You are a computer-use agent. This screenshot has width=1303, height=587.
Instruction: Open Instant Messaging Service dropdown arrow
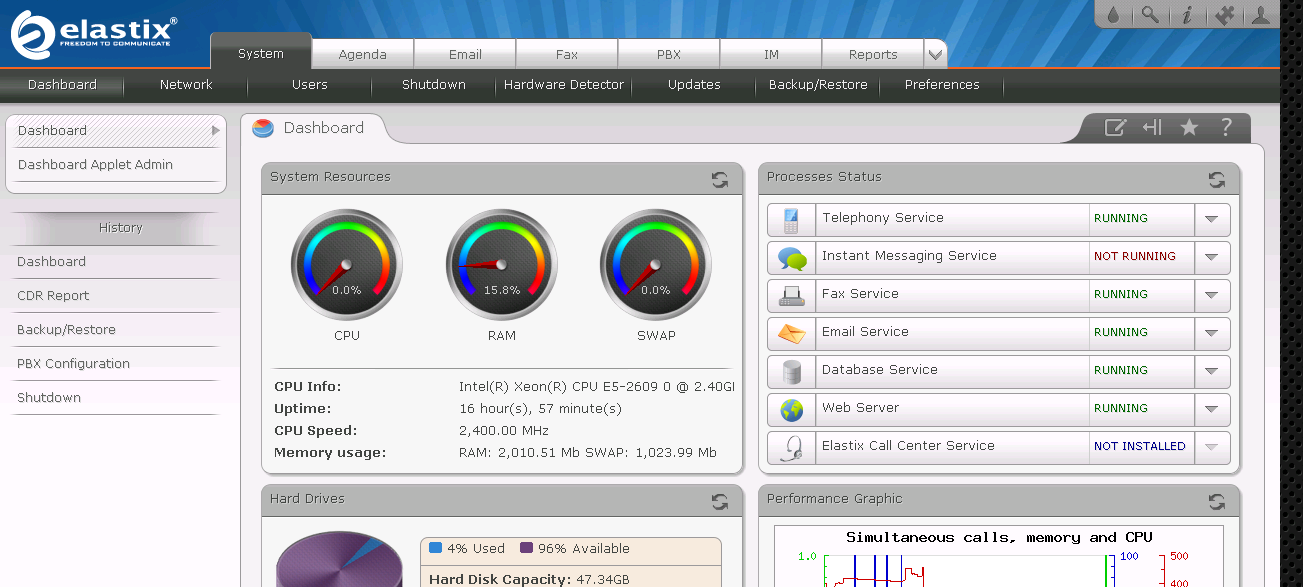pyautogui.click(x=1212, y=257)
